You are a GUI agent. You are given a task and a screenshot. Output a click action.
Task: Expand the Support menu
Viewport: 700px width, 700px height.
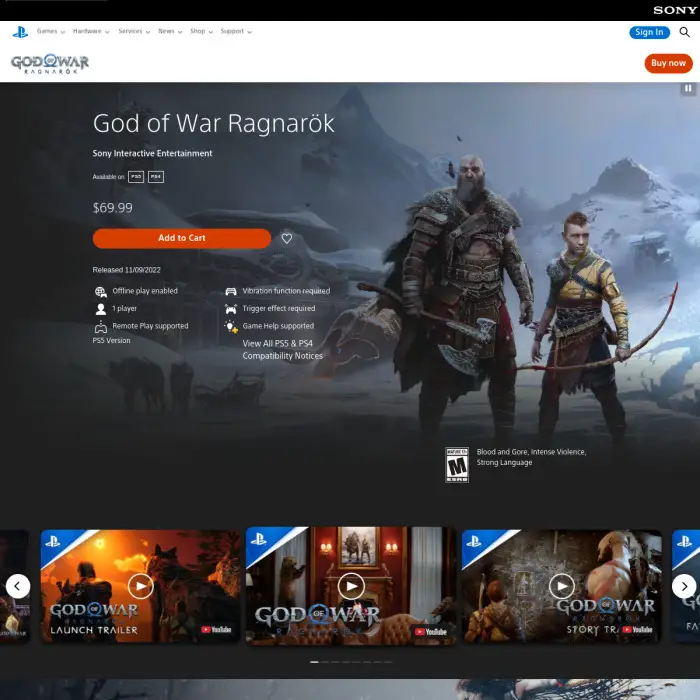pyautogui.click(x=236, y=31)
